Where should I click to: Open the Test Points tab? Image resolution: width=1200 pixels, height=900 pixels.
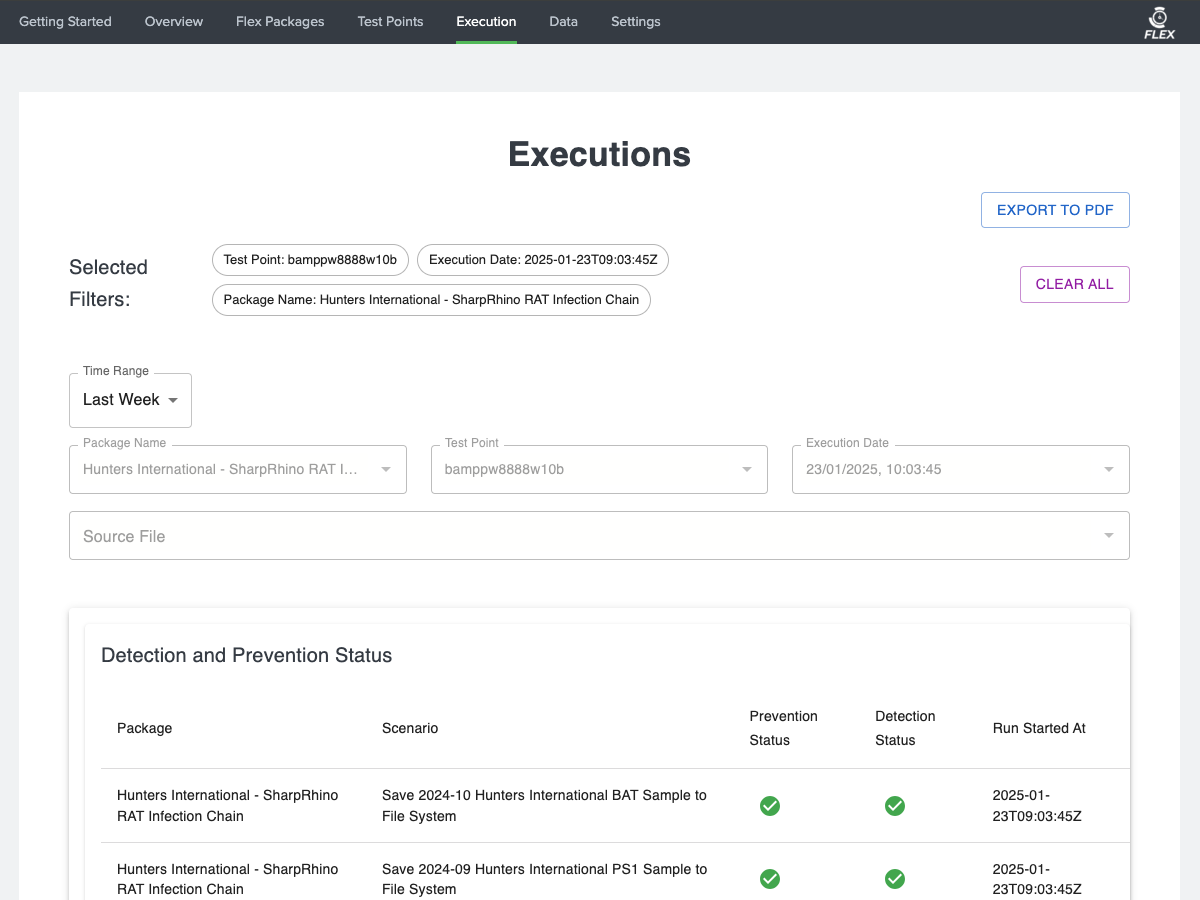point(390,21)
